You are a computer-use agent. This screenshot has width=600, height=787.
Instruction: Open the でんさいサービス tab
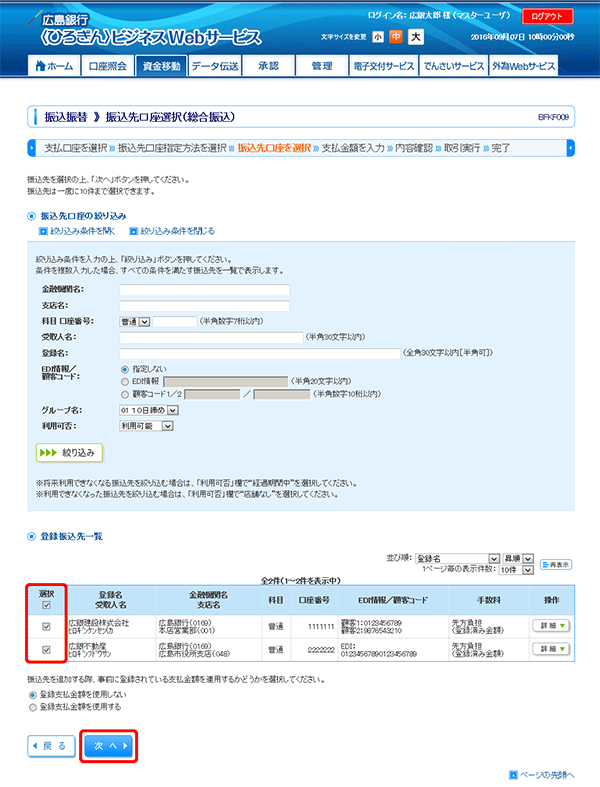453,66
